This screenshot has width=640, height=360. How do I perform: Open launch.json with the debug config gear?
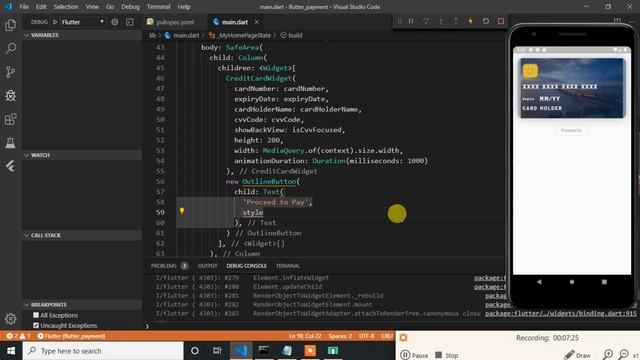click(x=115, y=22)
